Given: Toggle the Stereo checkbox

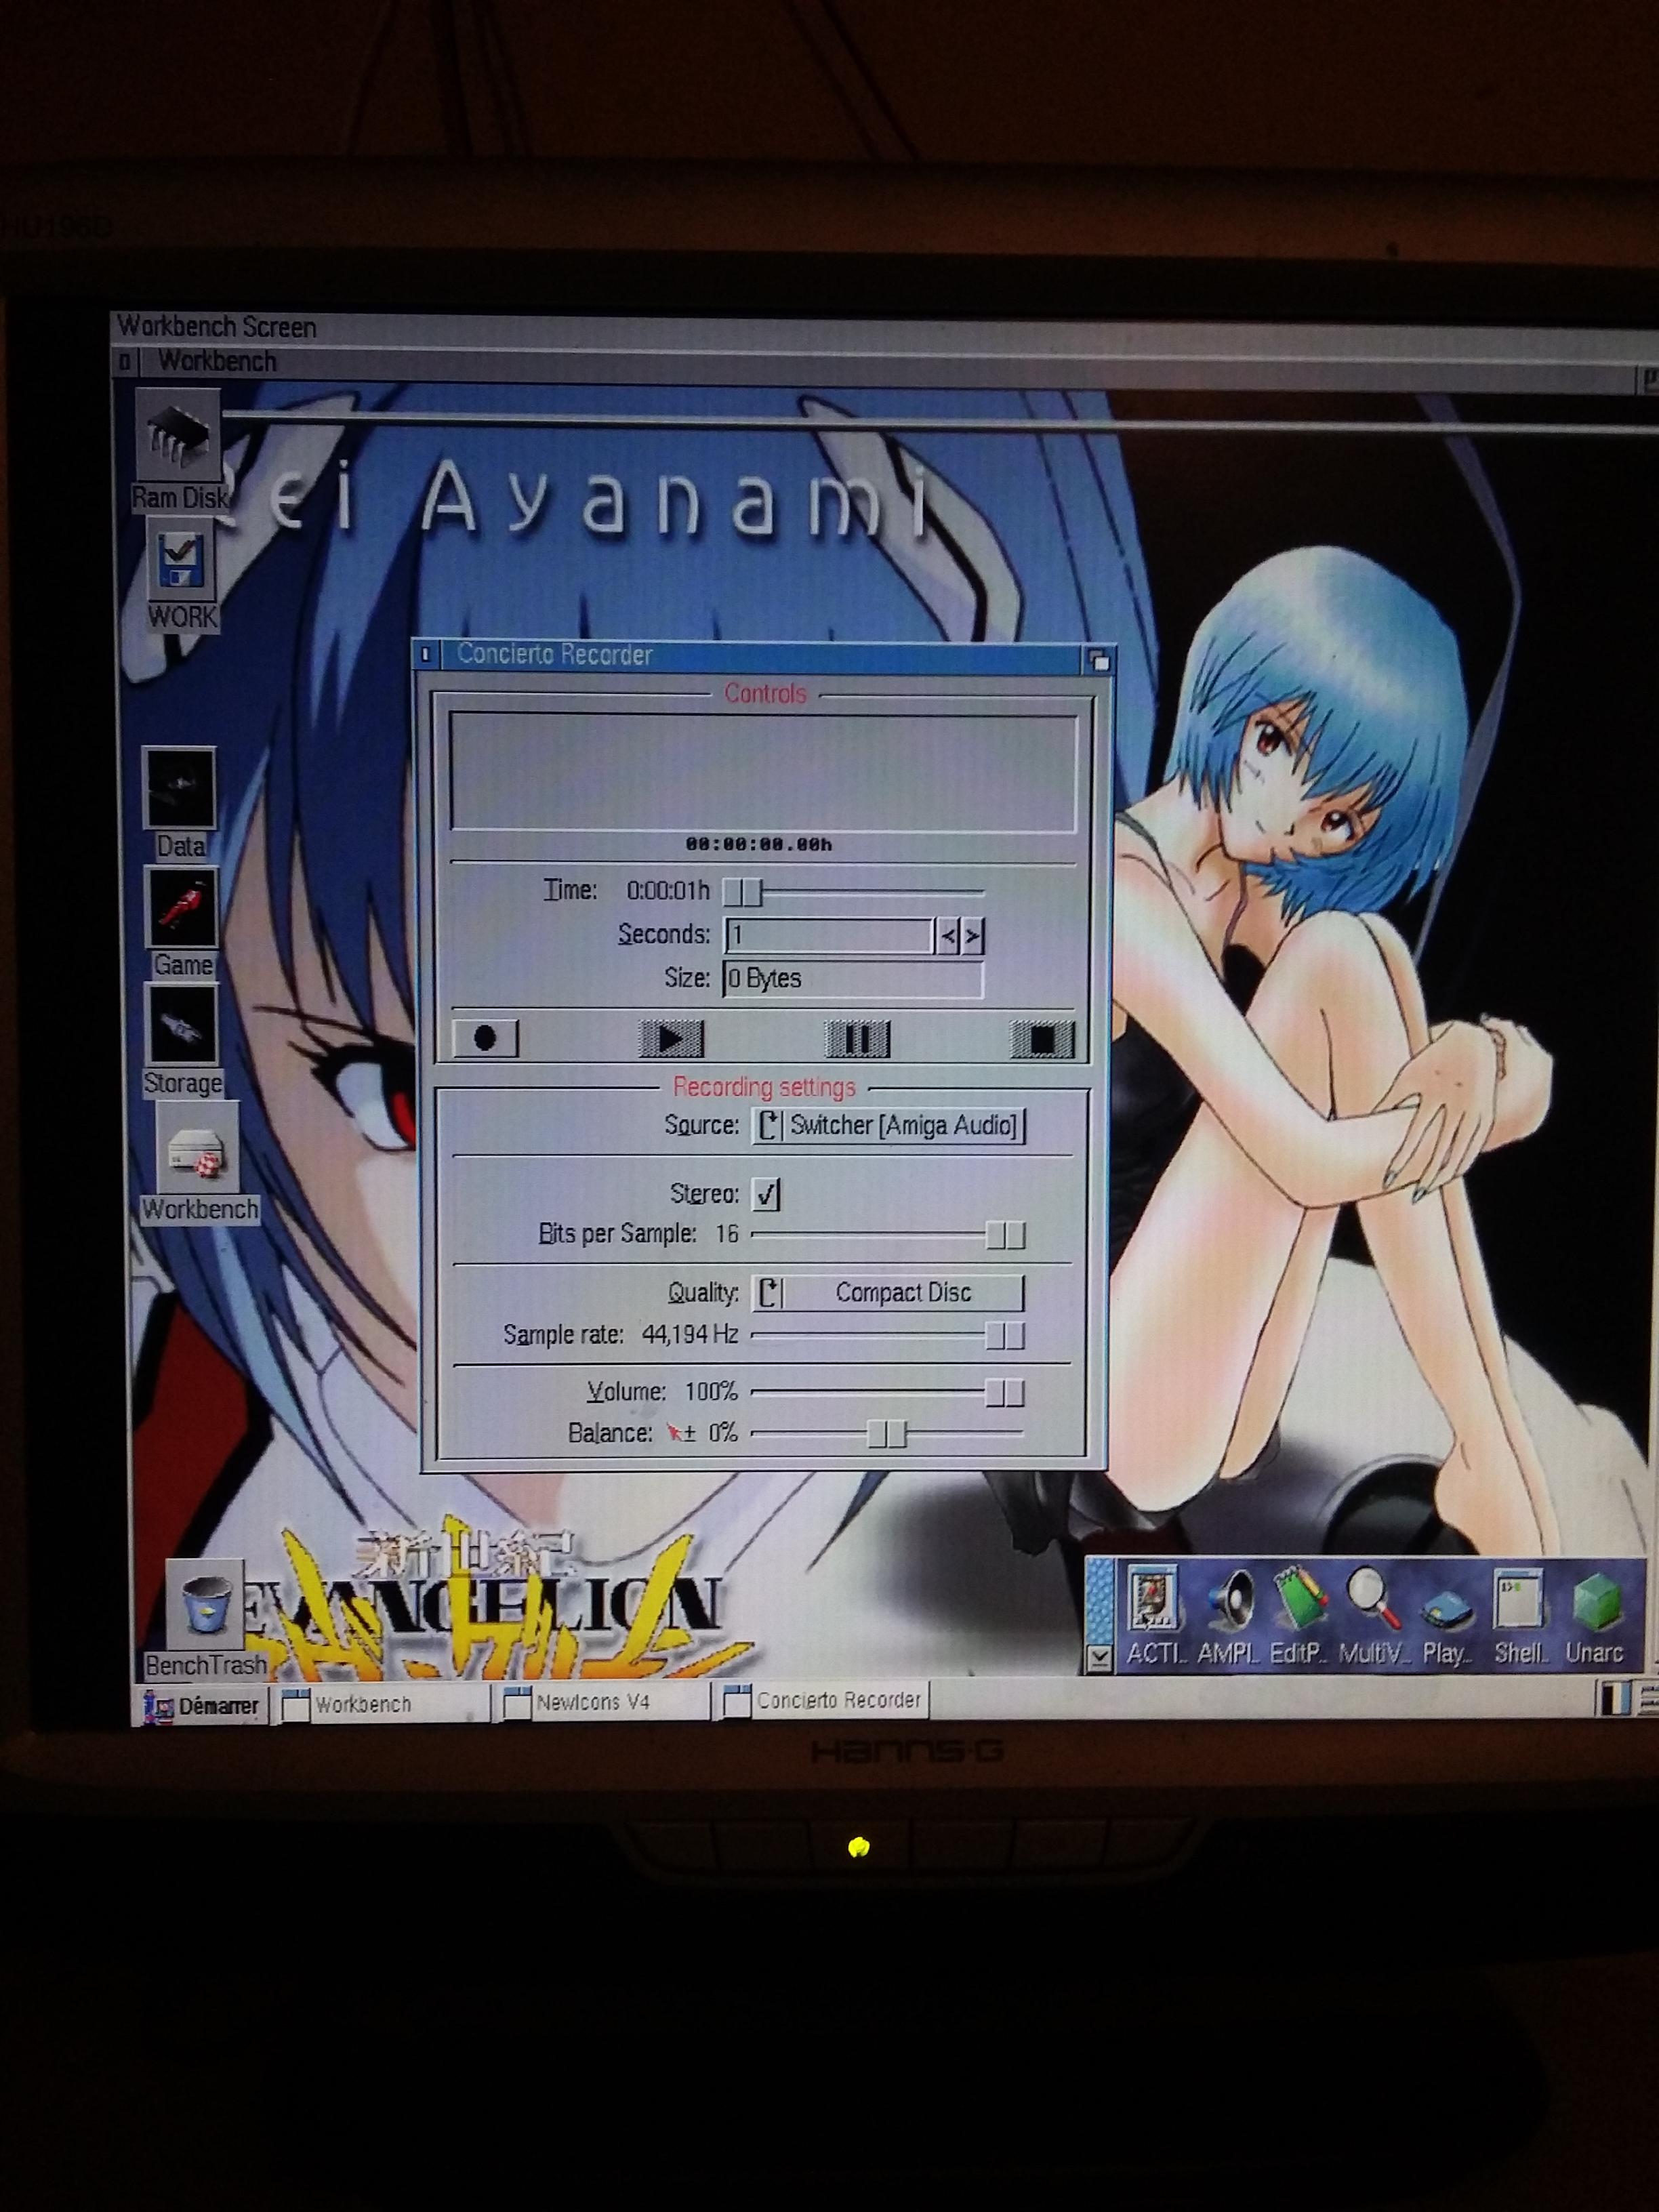Looking at the screenshot, I should pyautogui.click(x=766, y=1194).
